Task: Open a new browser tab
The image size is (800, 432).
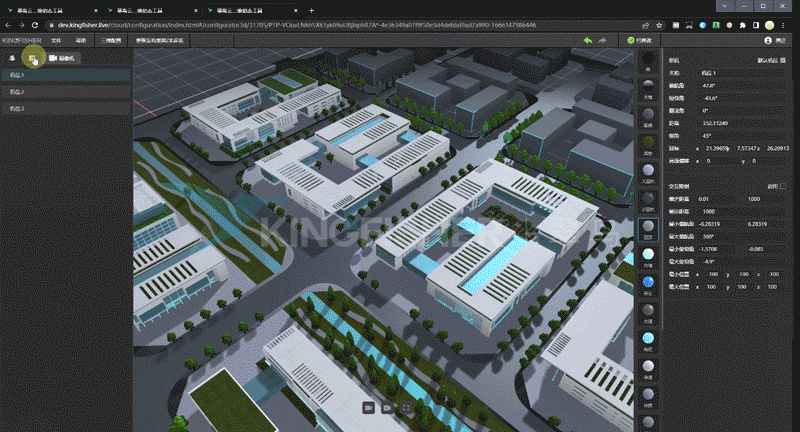Action: [x=311, y=10]
